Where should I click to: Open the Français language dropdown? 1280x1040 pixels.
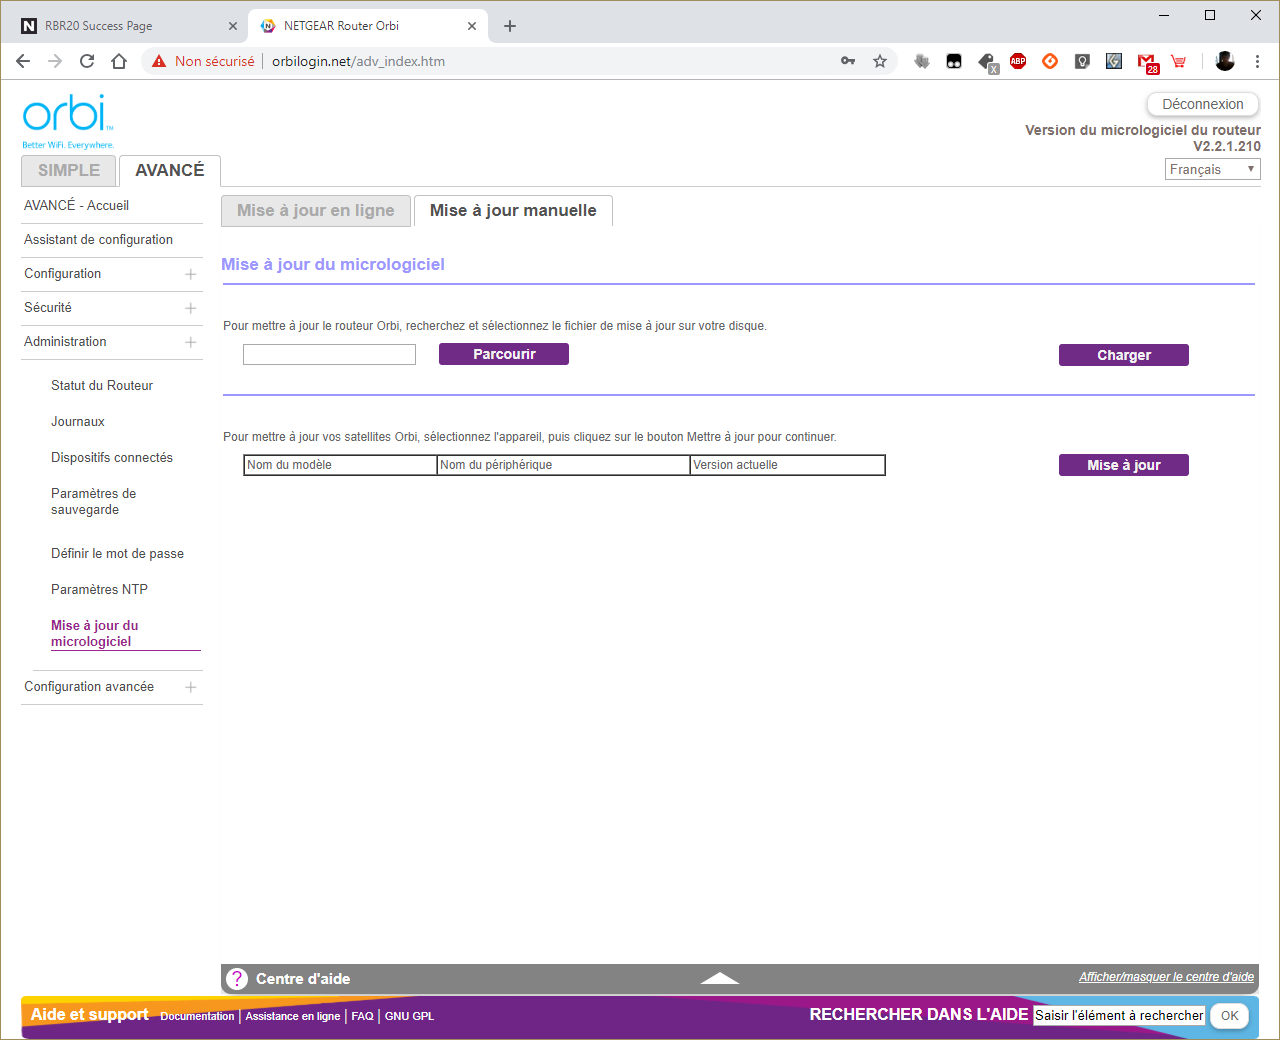point(1213,169)
